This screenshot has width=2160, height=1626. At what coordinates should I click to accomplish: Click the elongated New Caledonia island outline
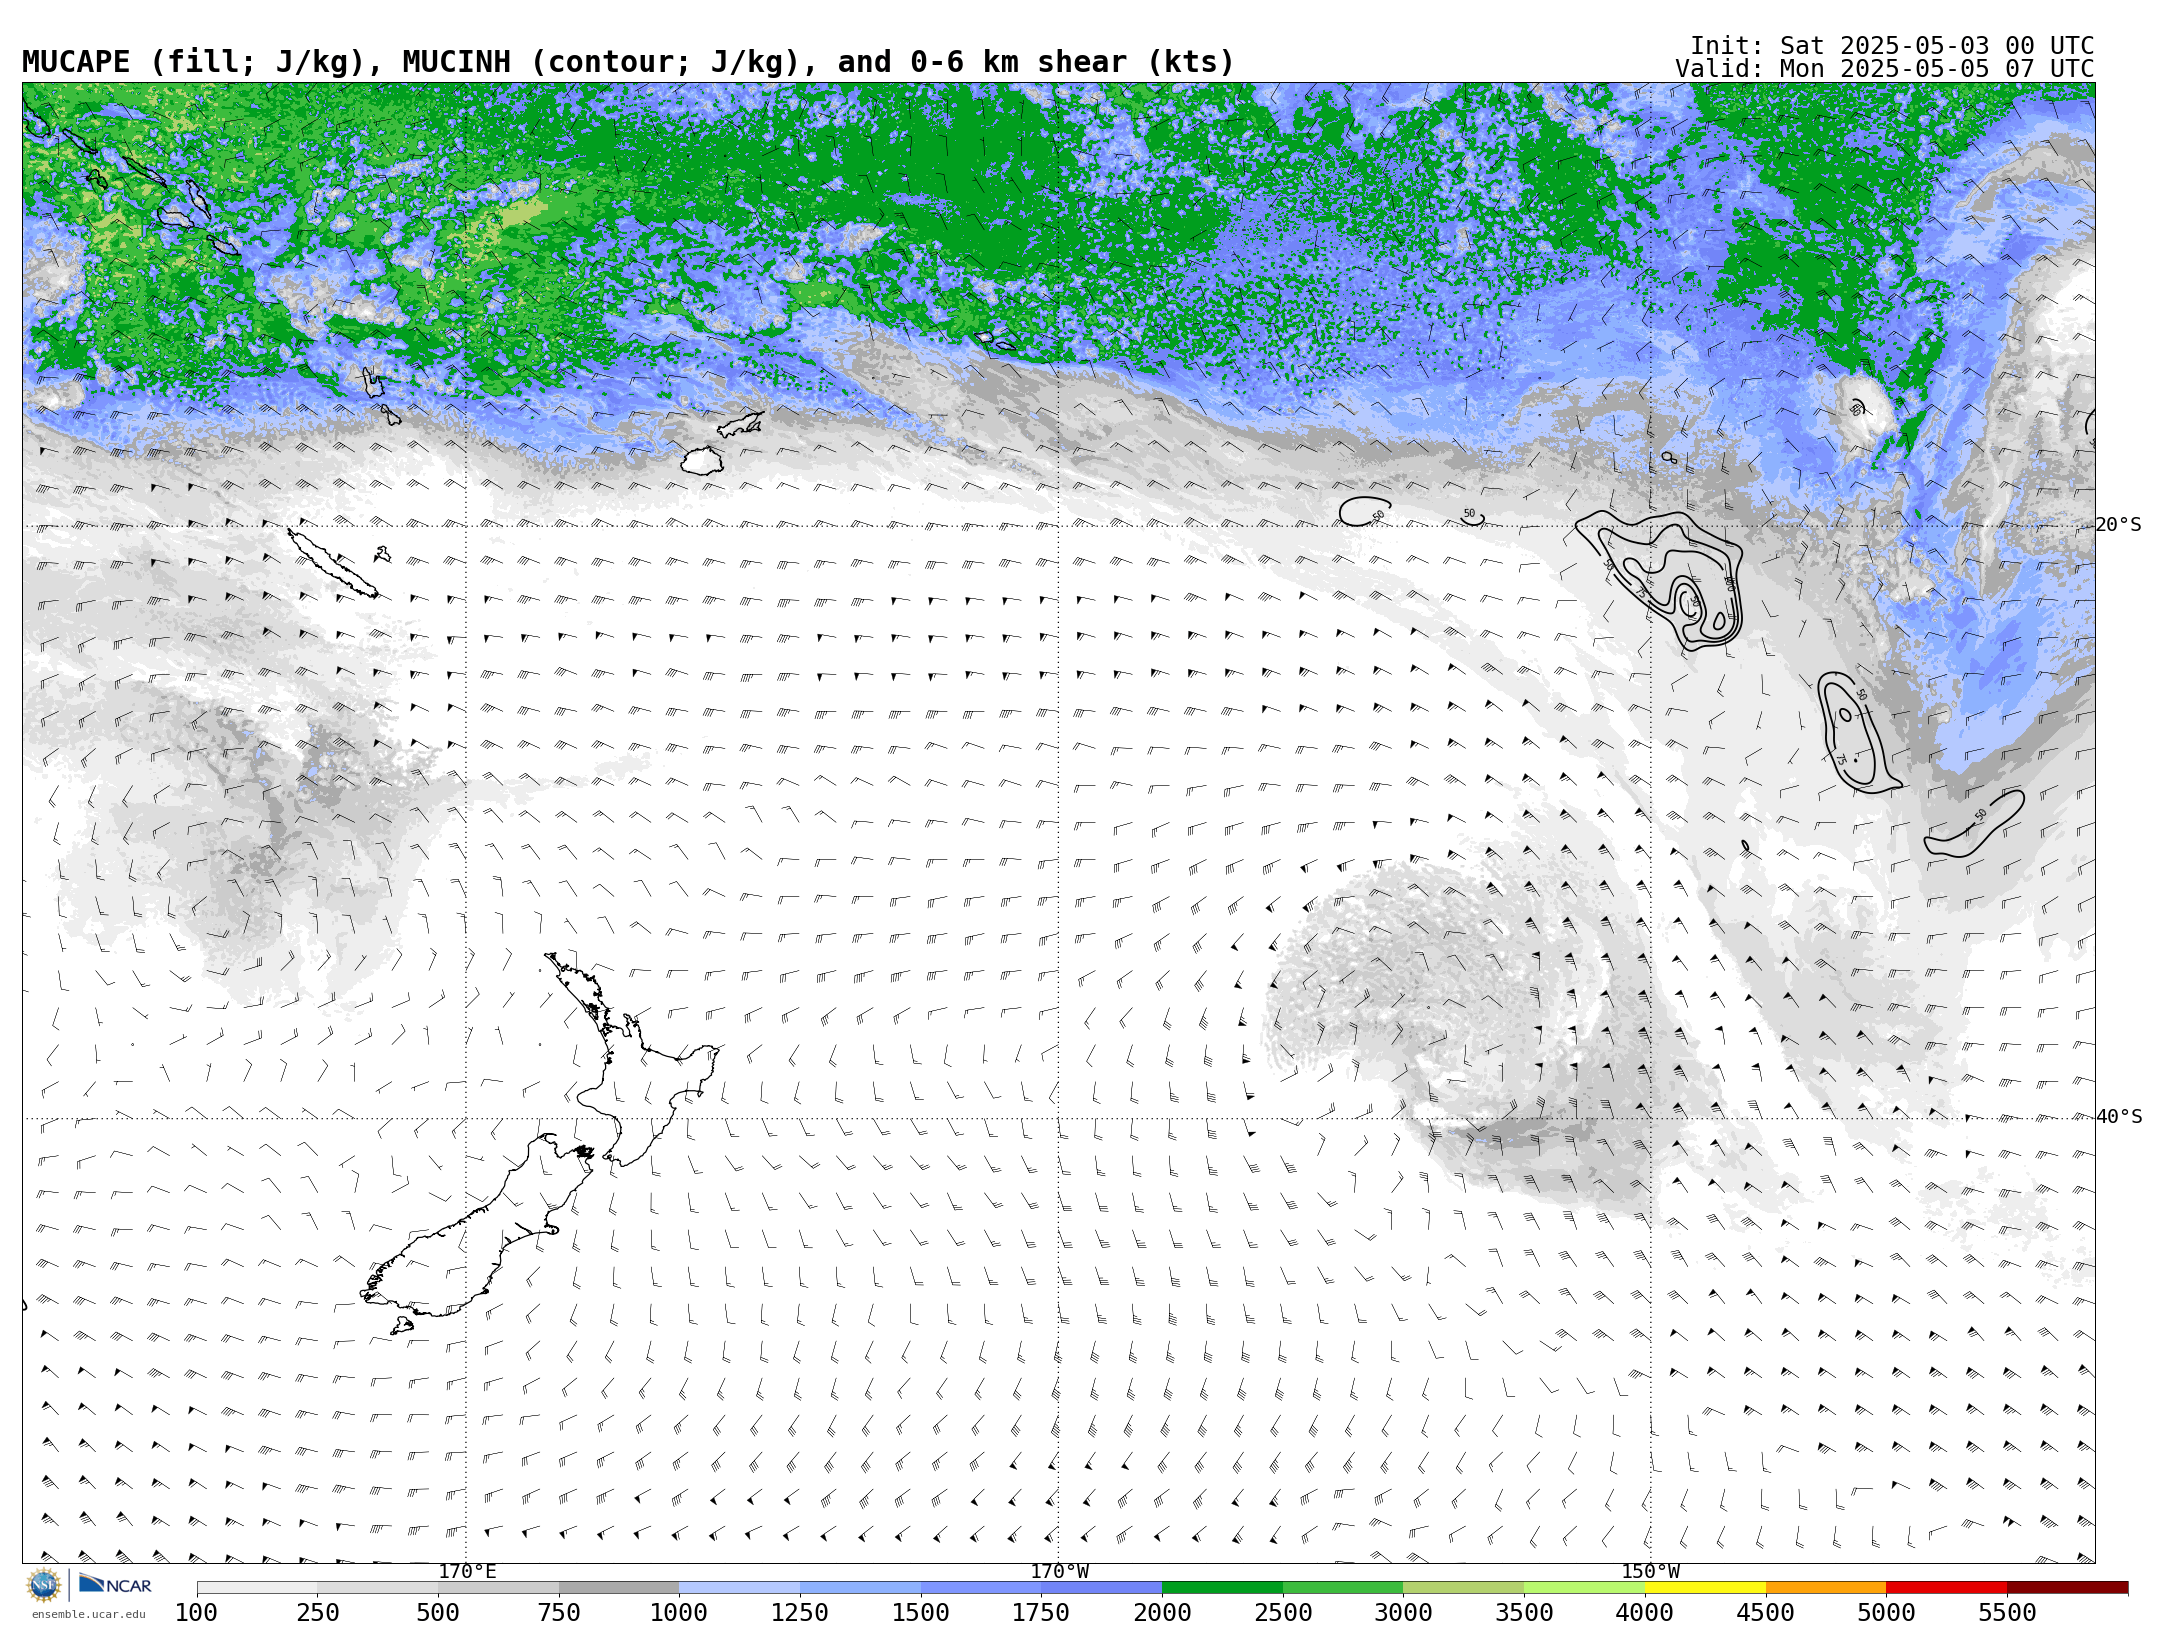(333, 564)
